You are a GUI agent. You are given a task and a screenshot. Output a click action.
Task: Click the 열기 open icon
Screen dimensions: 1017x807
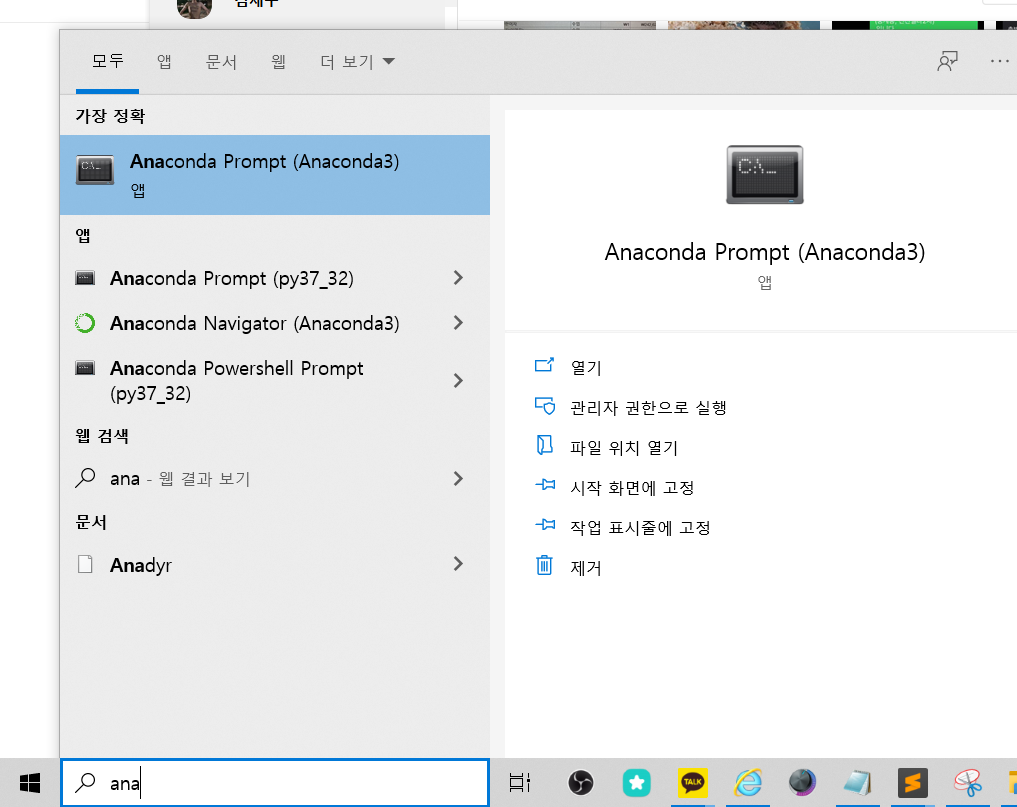tap(544, 365)
